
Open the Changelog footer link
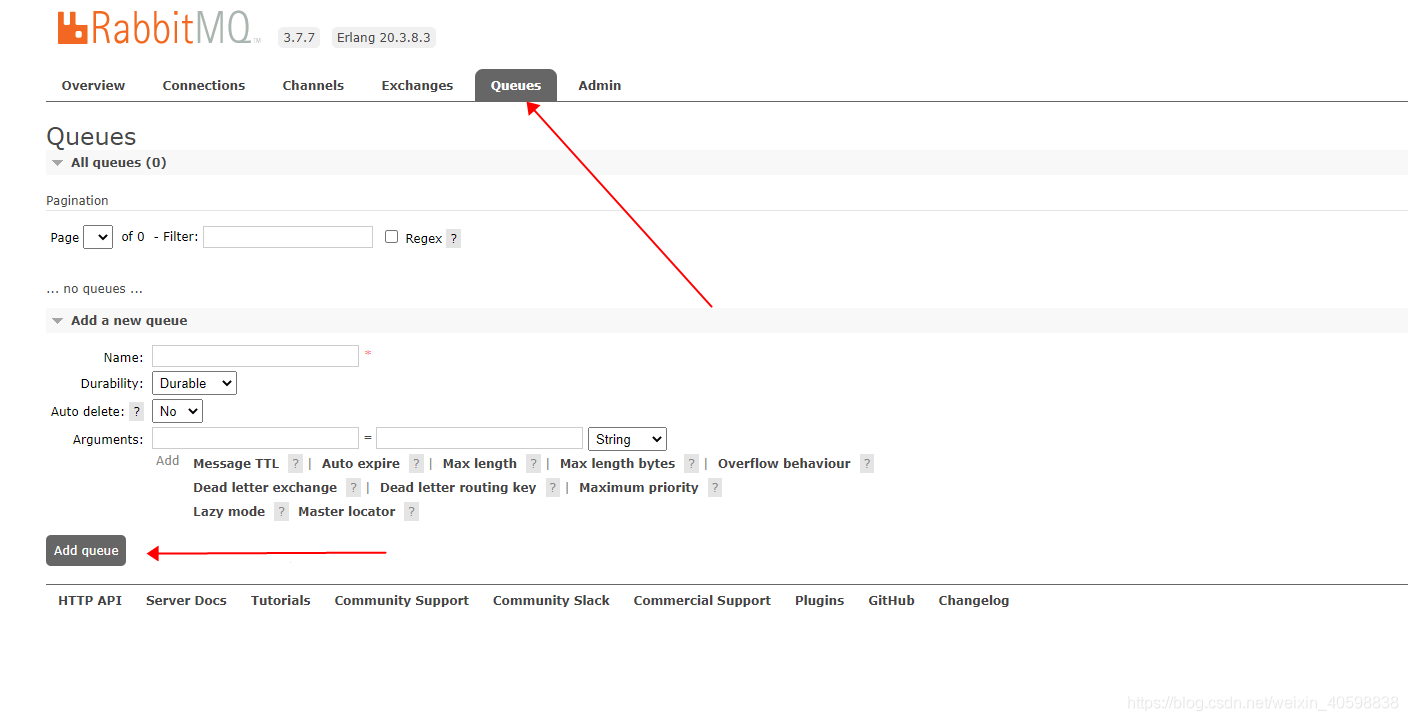974,600
